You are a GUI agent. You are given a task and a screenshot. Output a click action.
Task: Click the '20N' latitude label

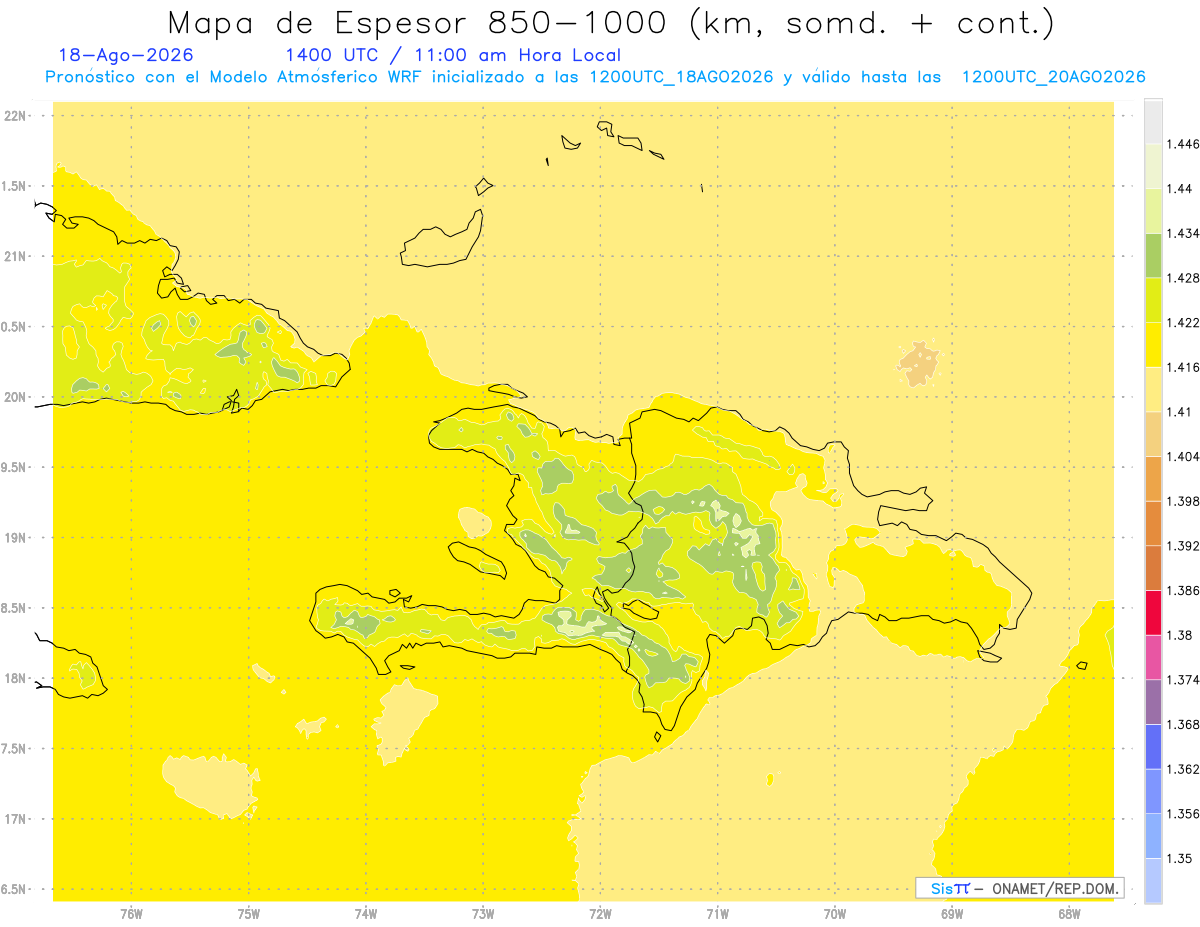point(16,397)
